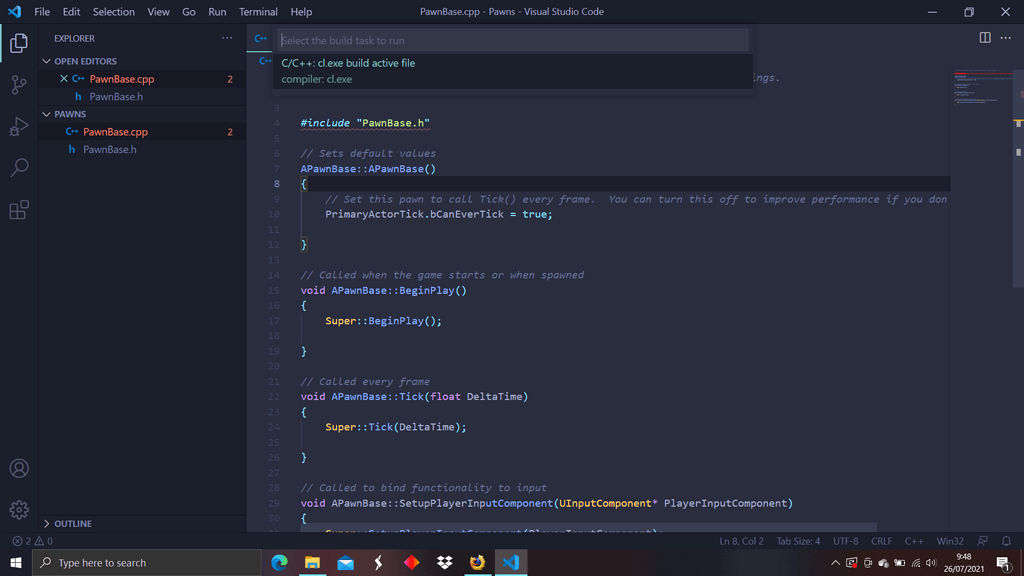Screen dimensions: 1024x576
Task: Click the notifications bell in status bar
Action: (1006, 540)
